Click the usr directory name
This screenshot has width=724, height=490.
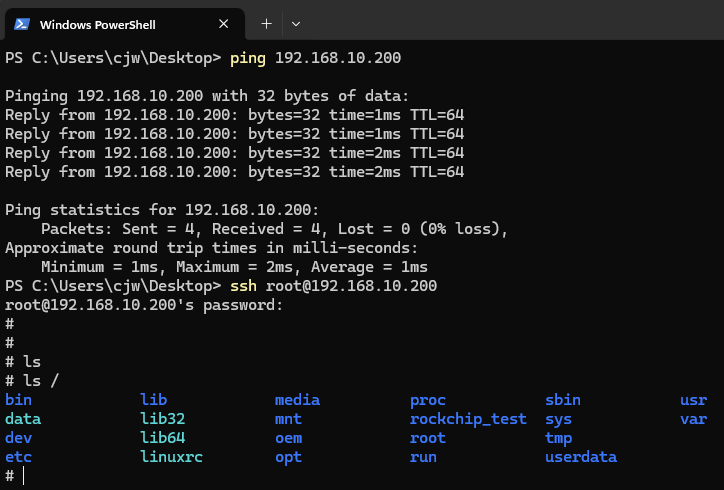[693, 400]
